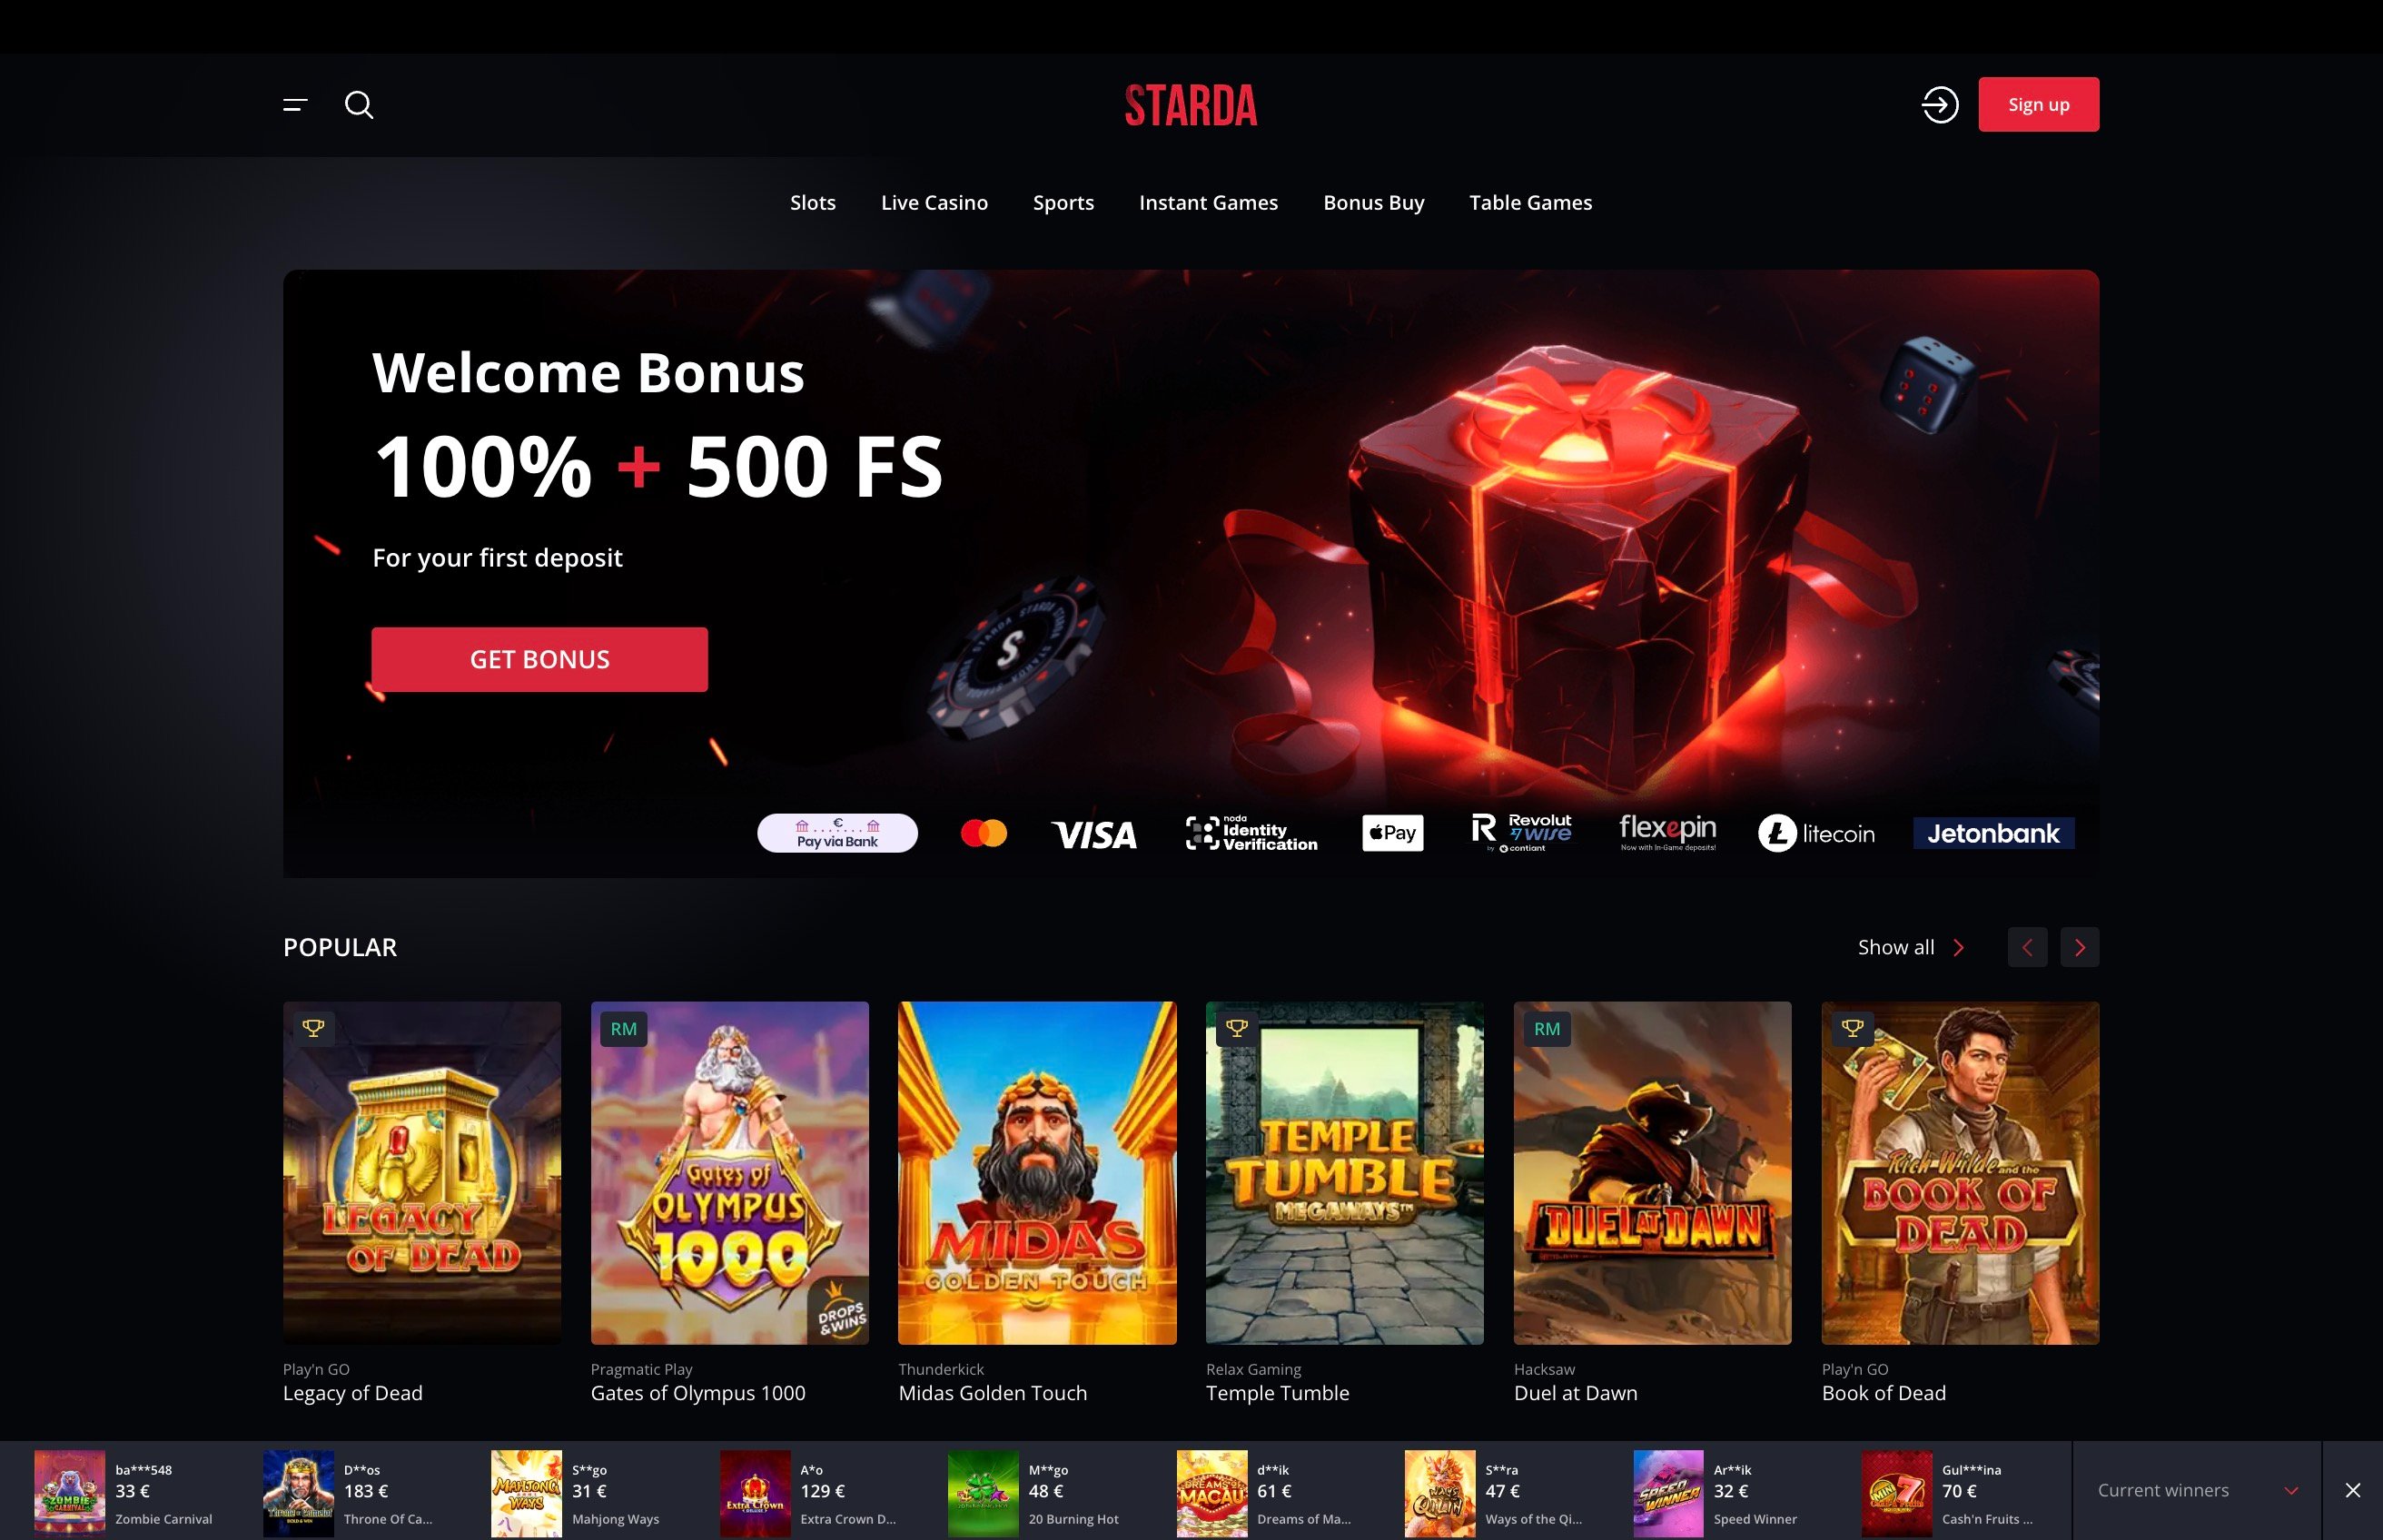The width and height of the screenshot is (2383, 1540).
Task: Click the litecoin payment logo
Action: click(x=1816, y=833)
